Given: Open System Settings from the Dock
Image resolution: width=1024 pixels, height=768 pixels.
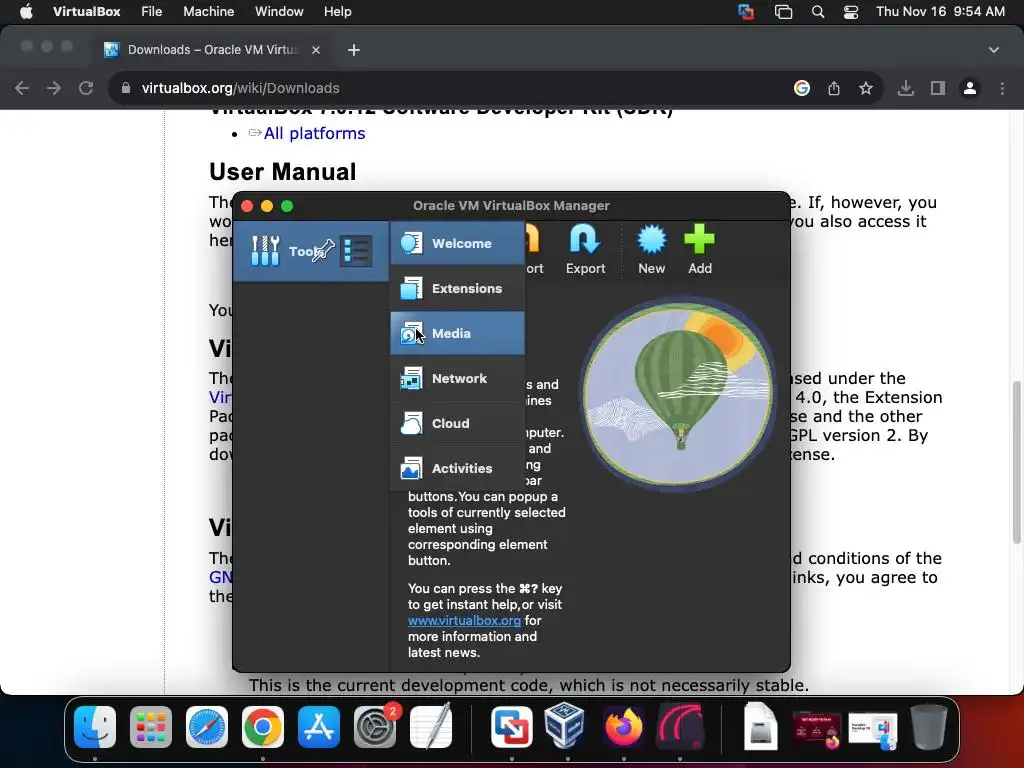Looking at the screenshot, I should (x=375, y=726).
